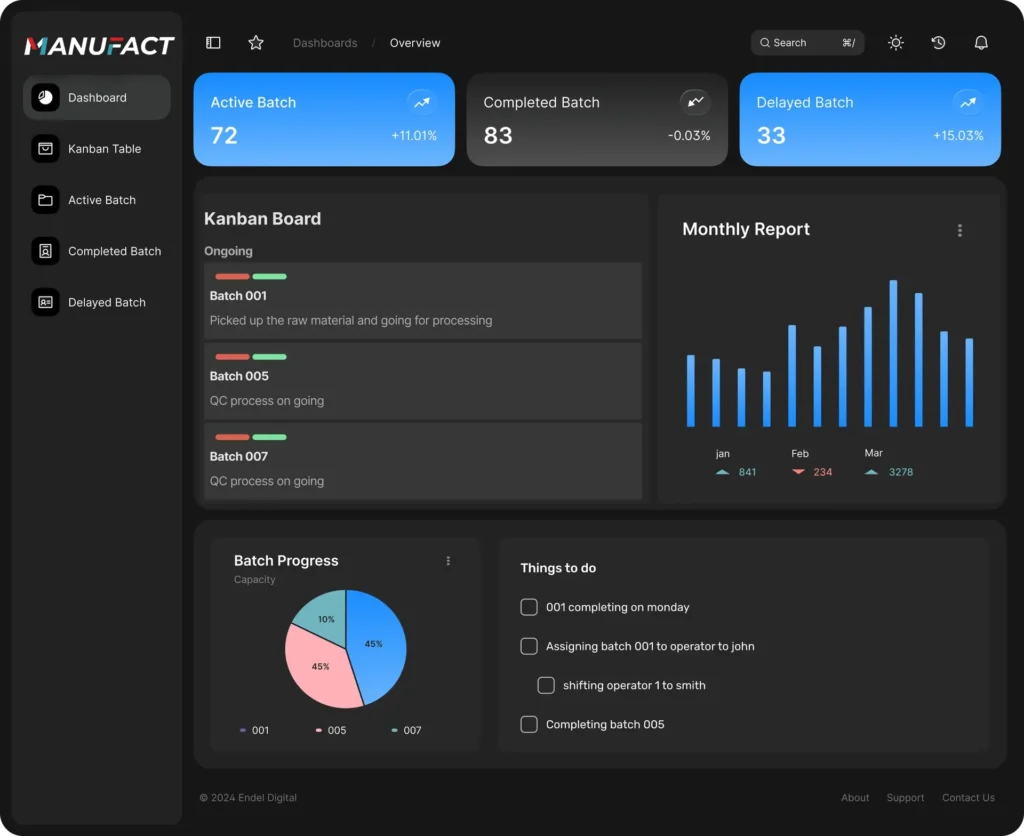1024x836 pixels.
Task: Click the star favorite icon
Action: coord(256,42)
